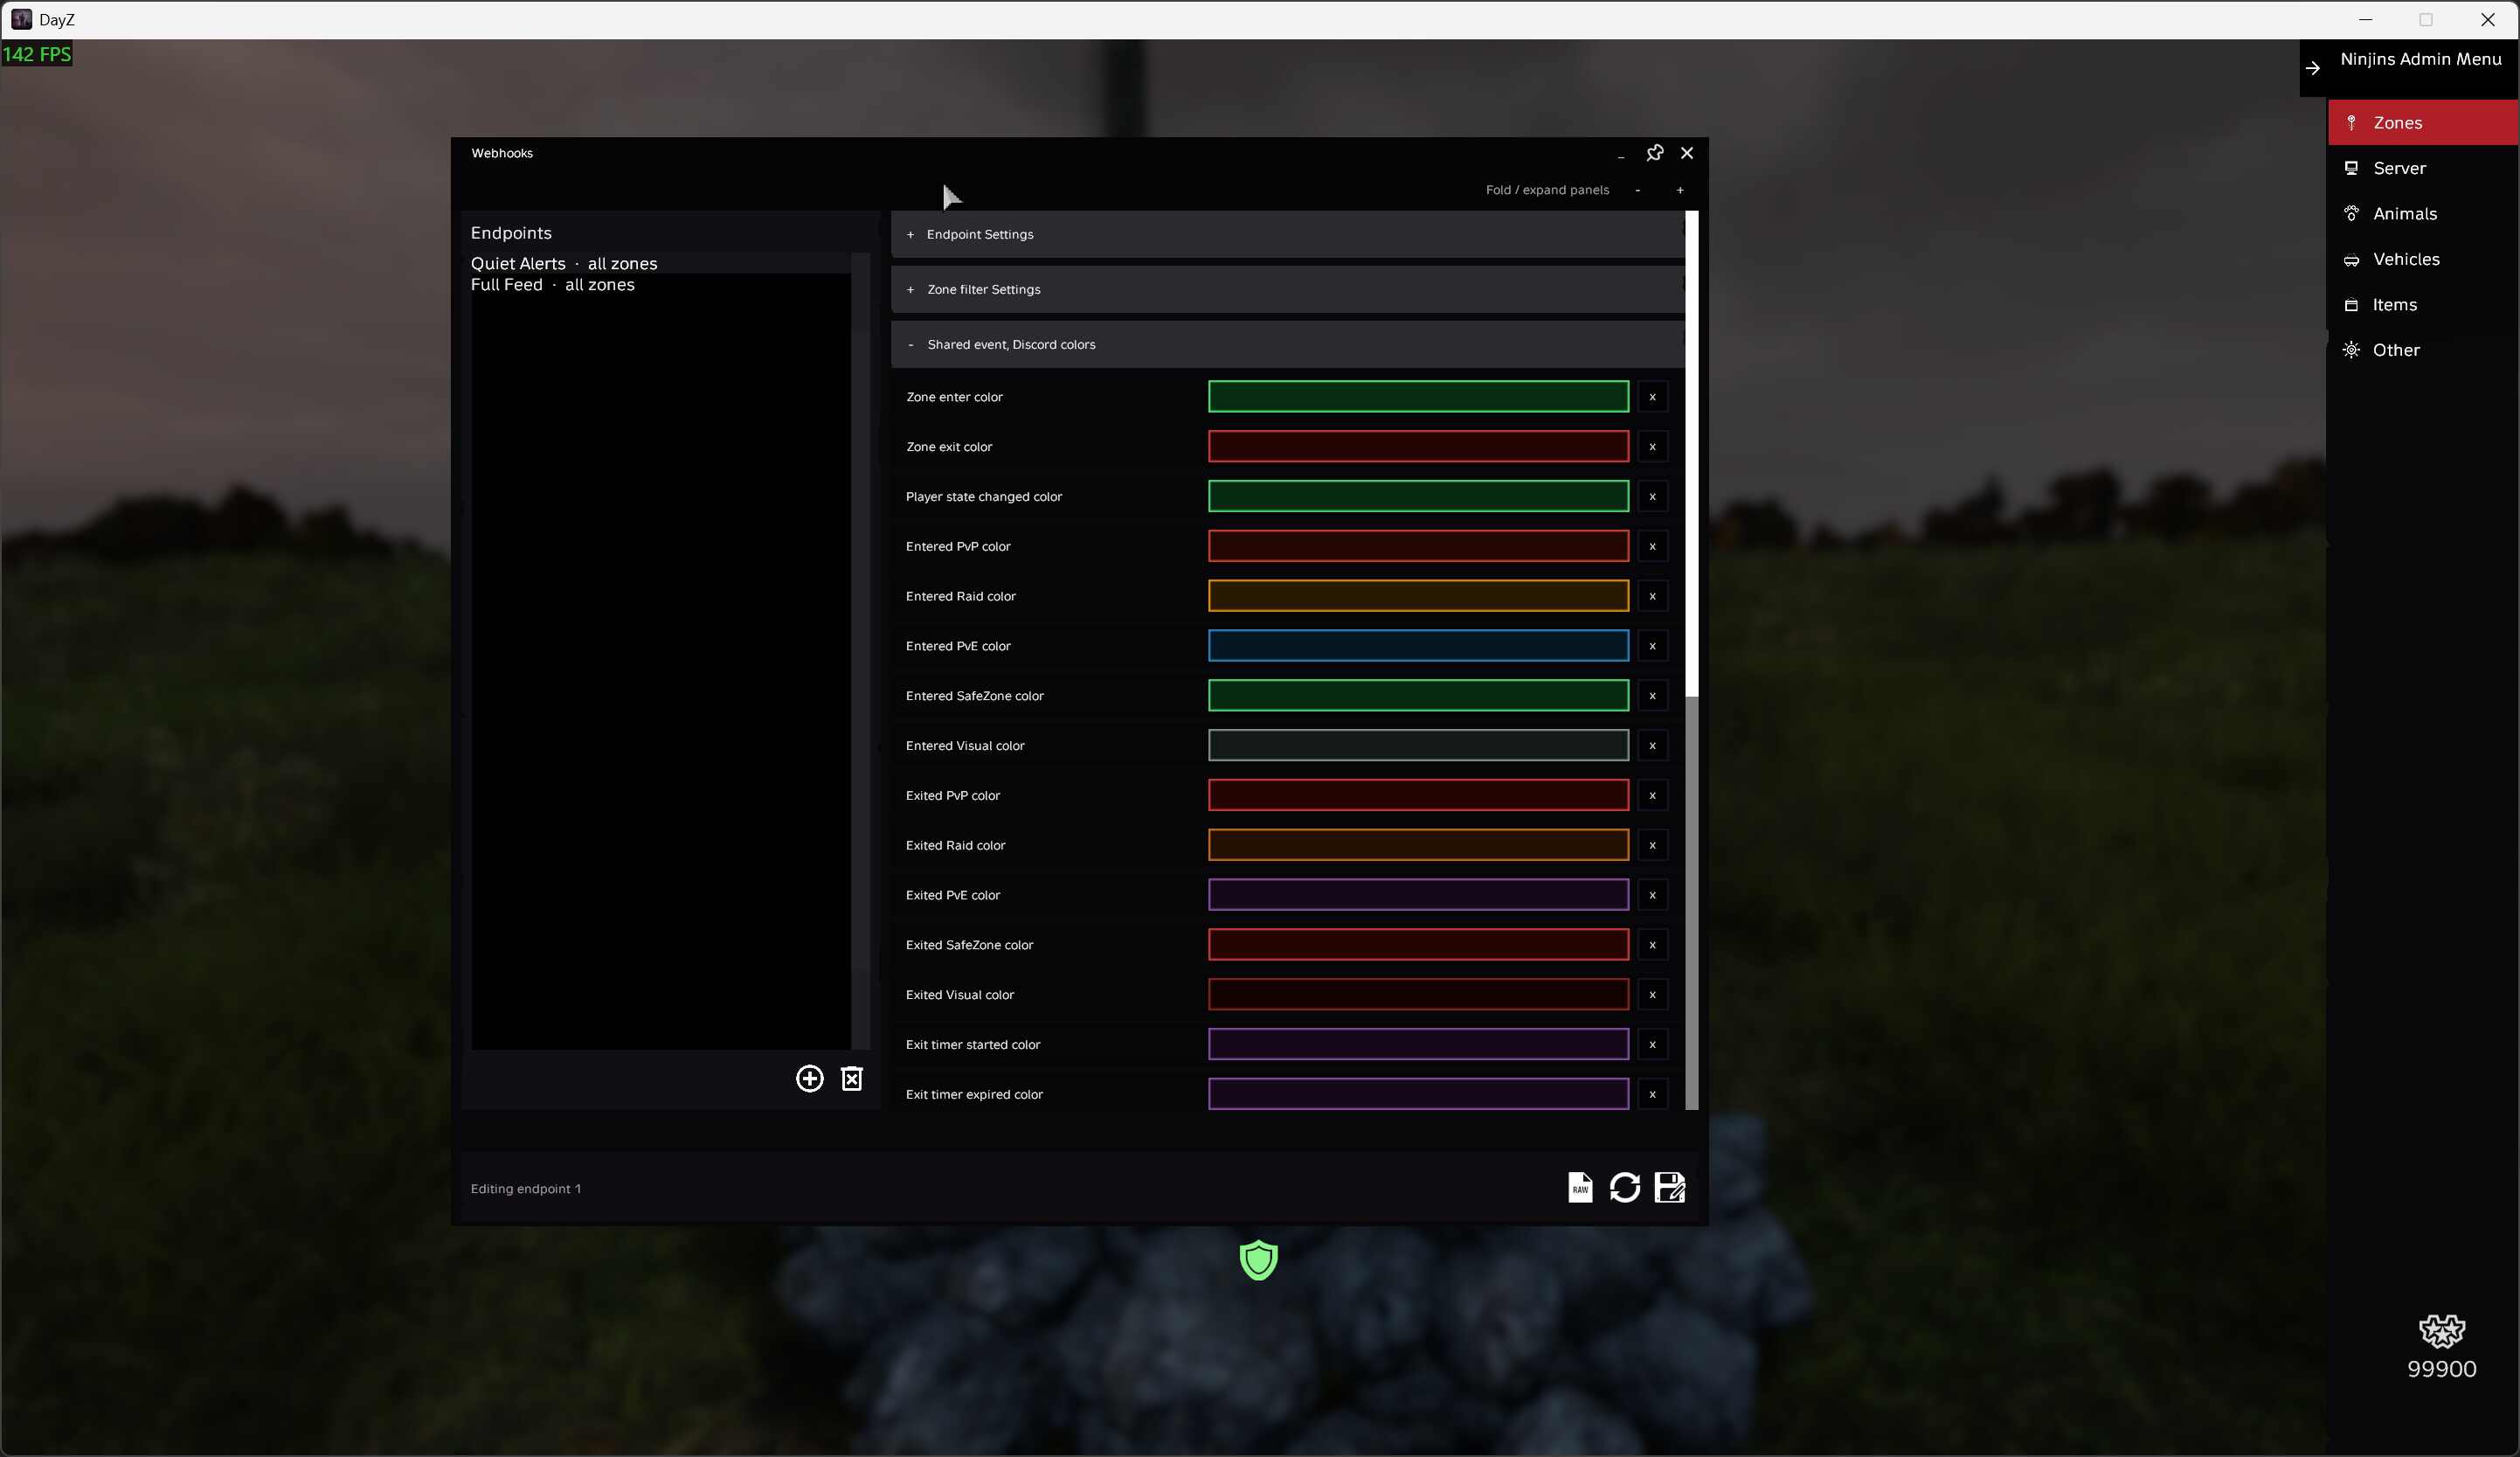Close the Webhooks window
The height and width of the screenshot is (1457, 2520).
tap(1687, 153)
